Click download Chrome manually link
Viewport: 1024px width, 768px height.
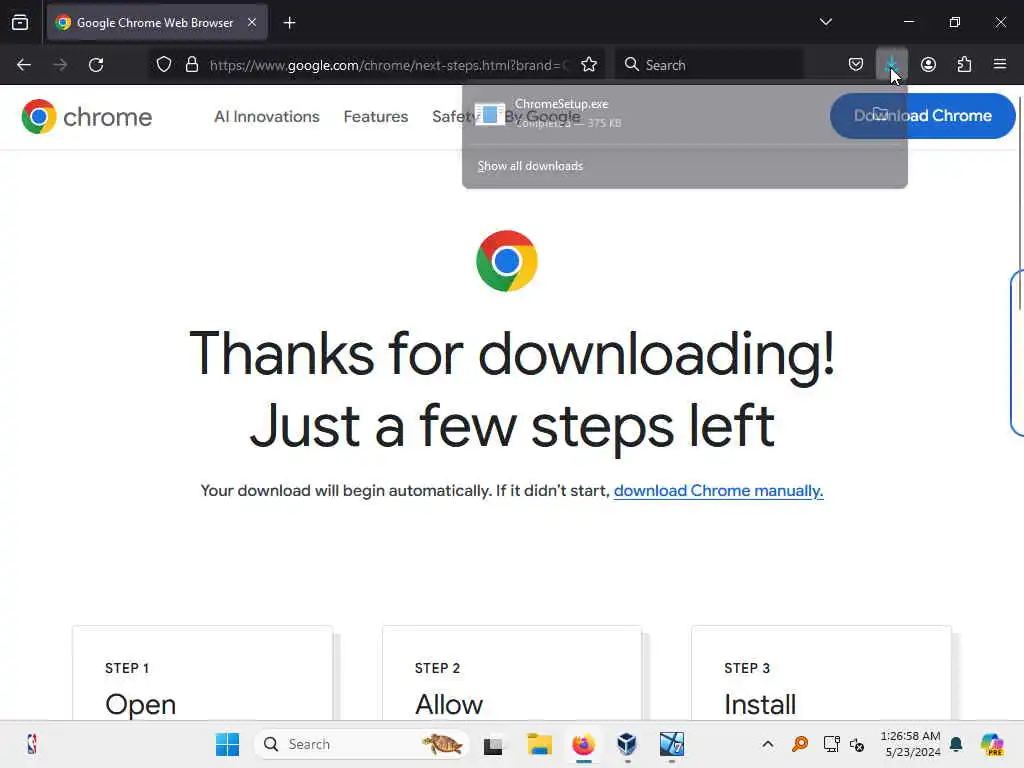[x=718, y=491]
